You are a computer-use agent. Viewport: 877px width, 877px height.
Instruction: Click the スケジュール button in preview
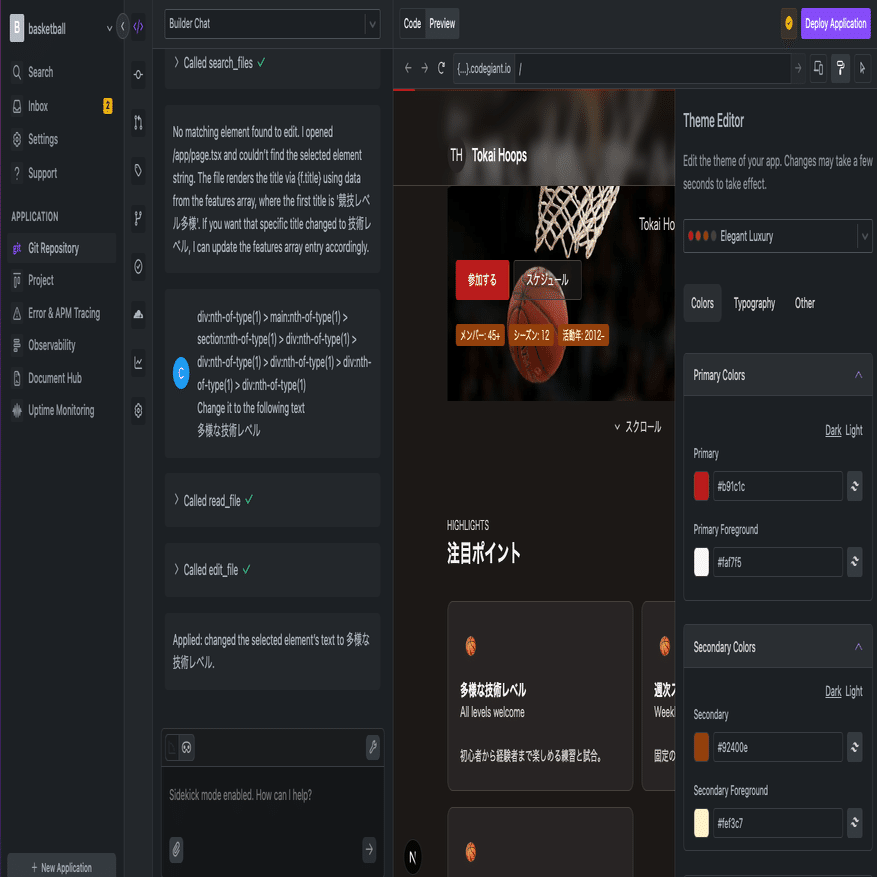(x=547, y=280)
